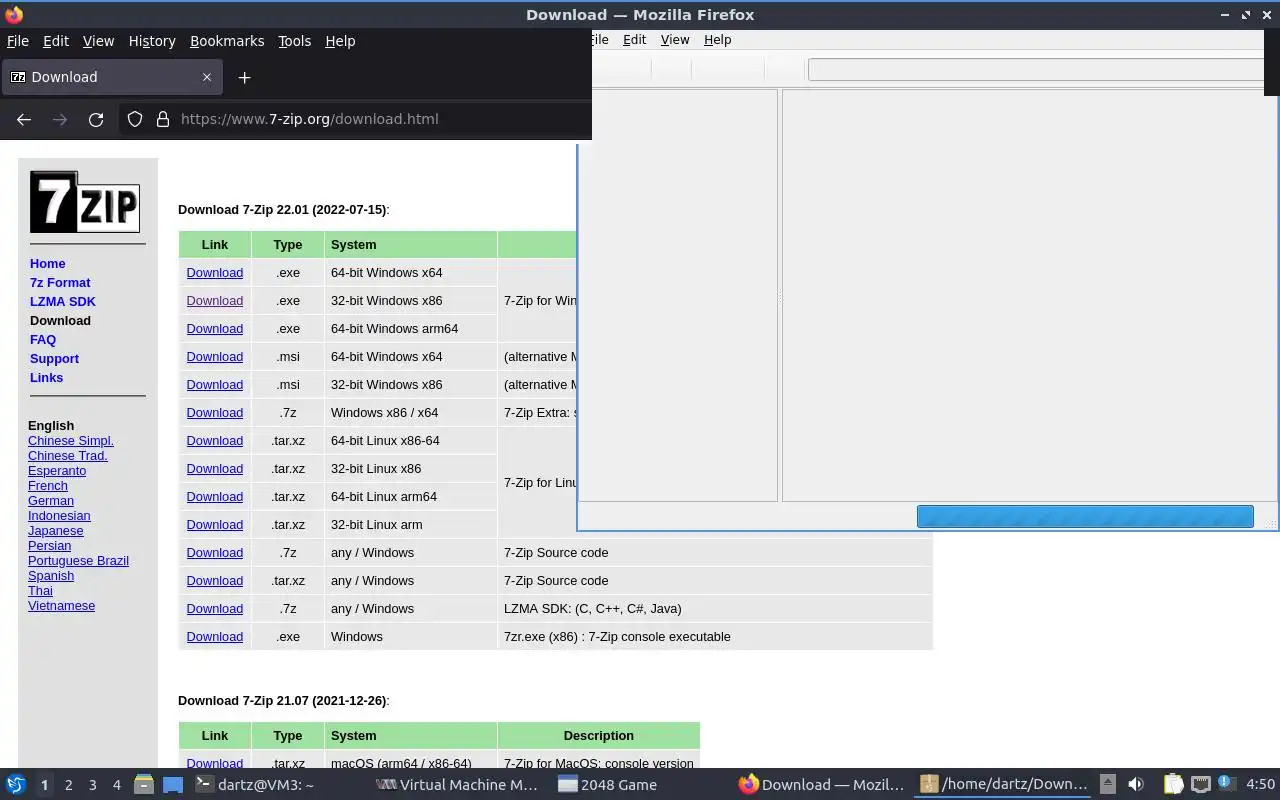Go back one page in Firefox
The height and width of the screenshot is (800, 1280).
pyautogui.click(x=24, y=119)
